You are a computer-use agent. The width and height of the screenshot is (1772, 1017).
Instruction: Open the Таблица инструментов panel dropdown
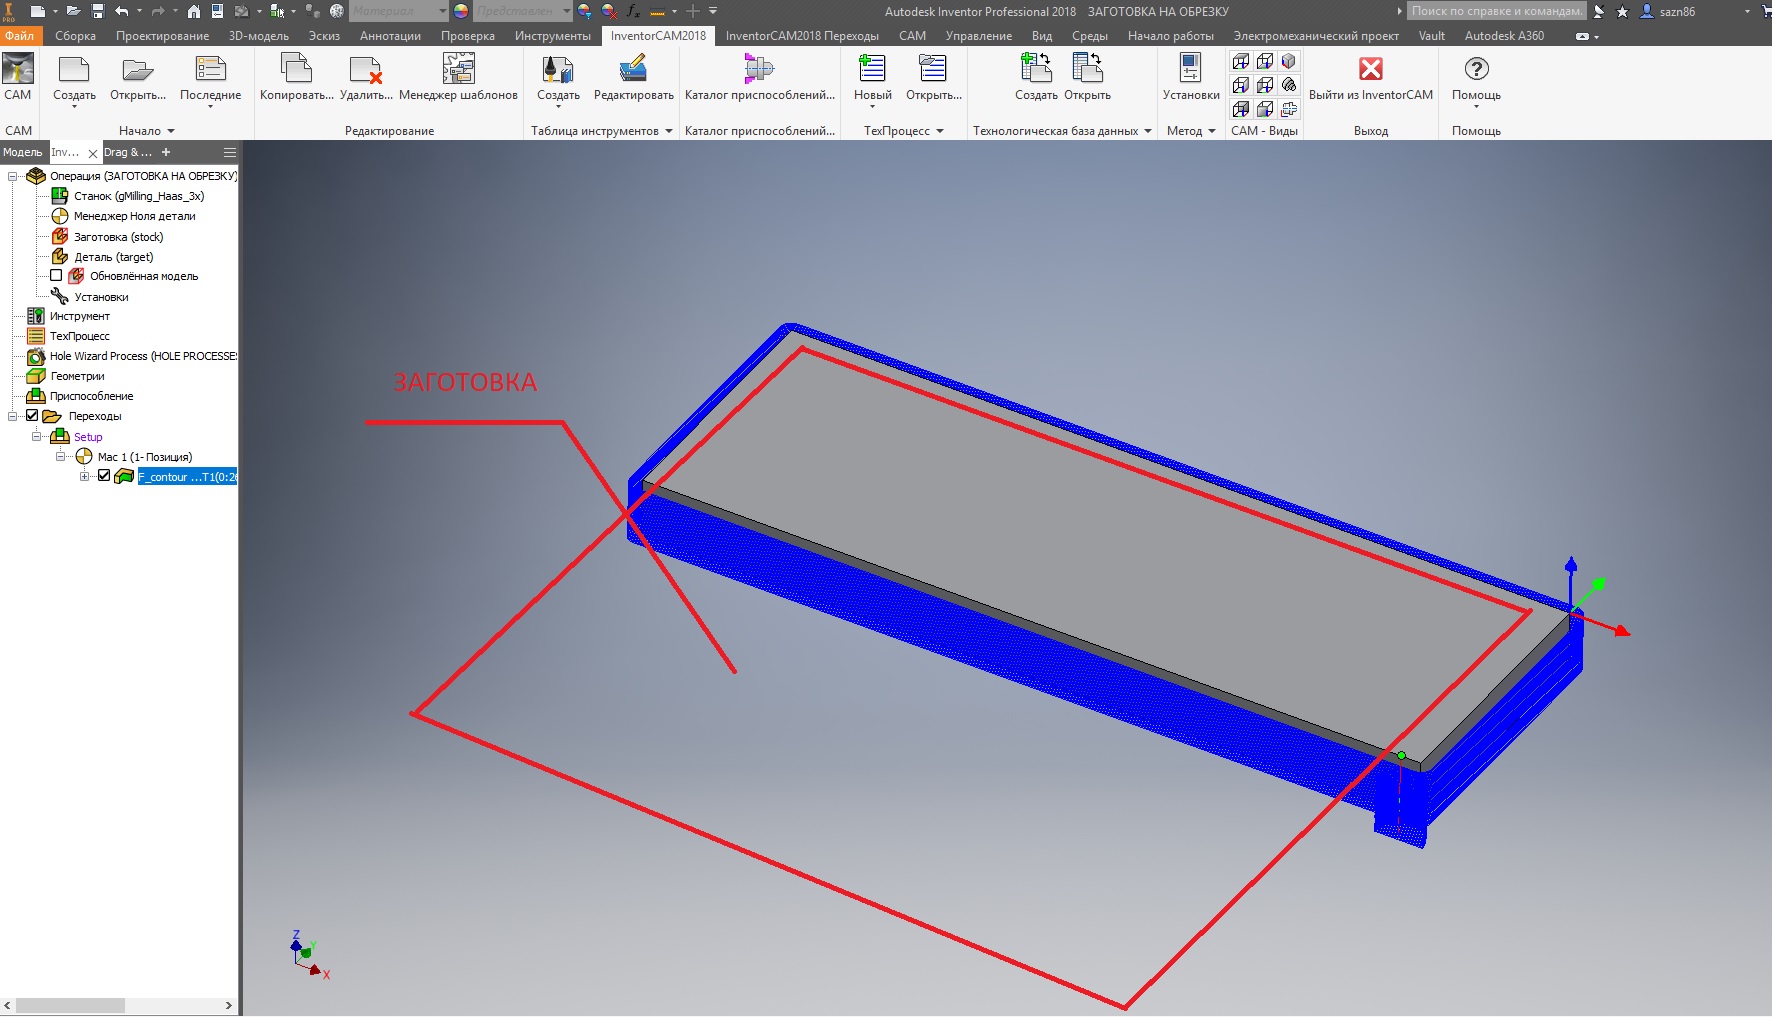point(669,131)
